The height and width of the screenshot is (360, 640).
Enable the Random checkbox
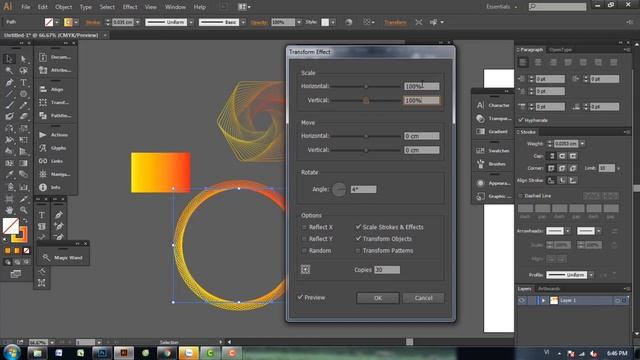click(304, 251)
